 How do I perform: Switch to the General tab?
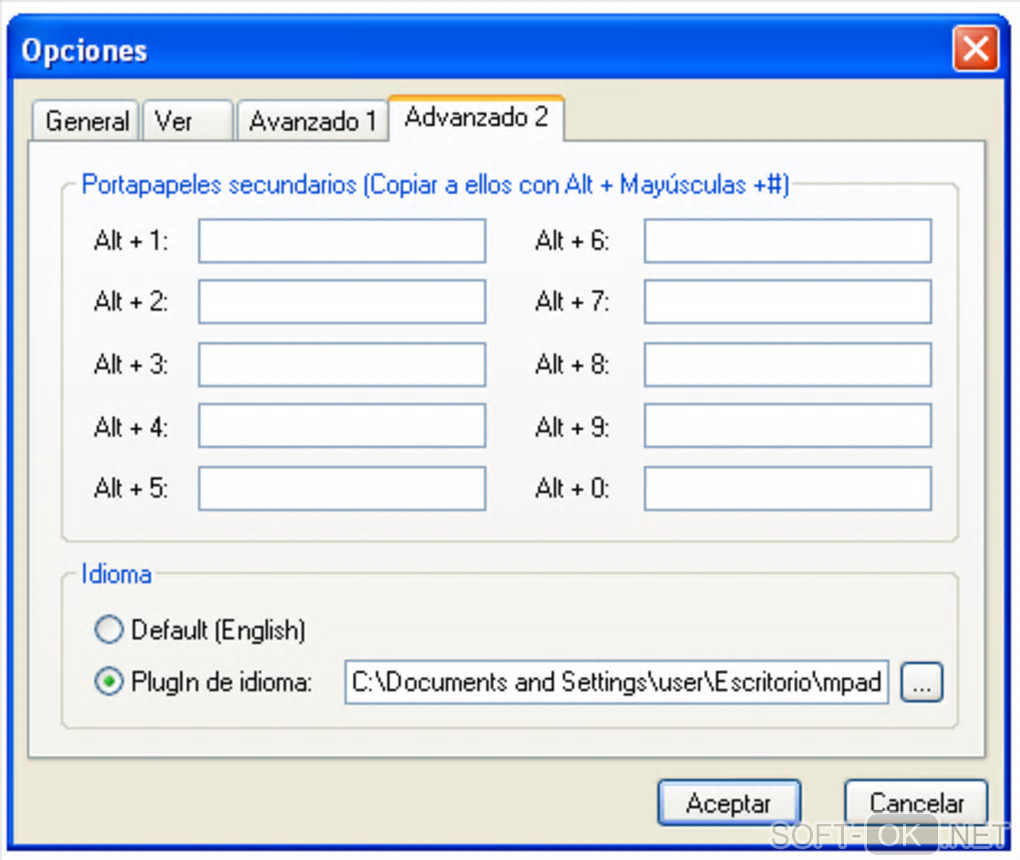pyautogui.click(x=87, y=122)
